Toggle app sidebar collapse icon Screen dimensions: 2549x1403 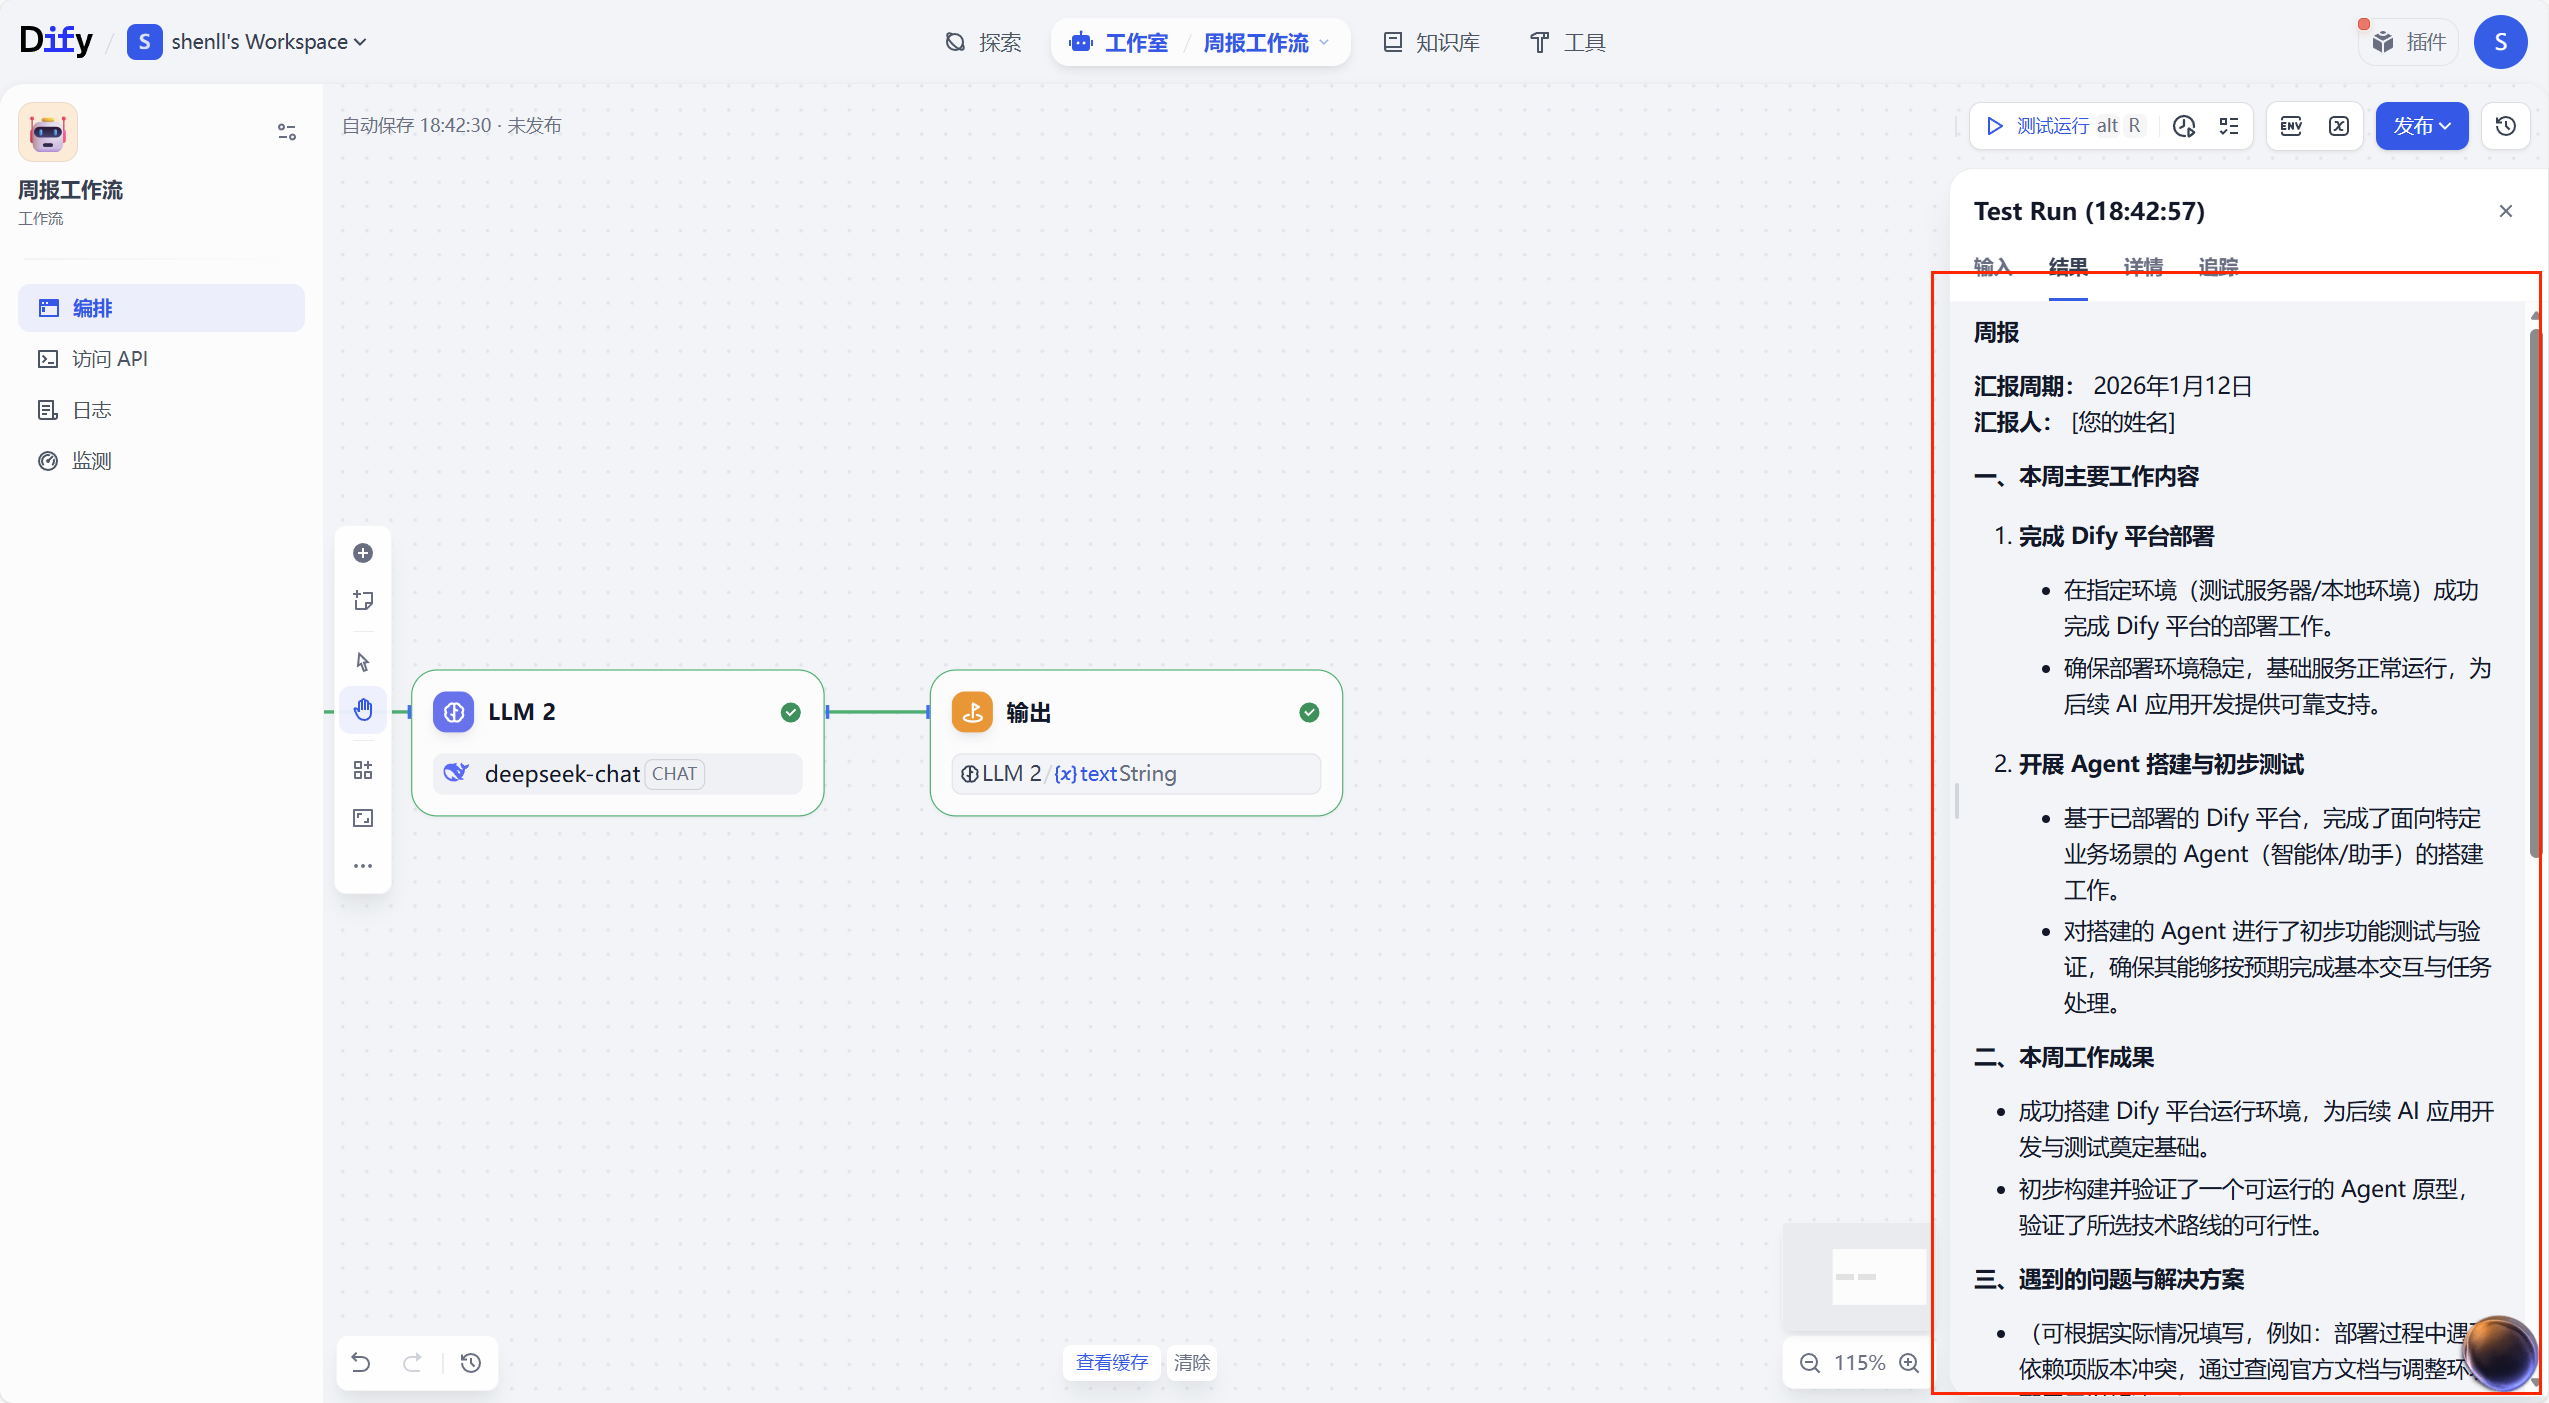(x=287, y=132)
